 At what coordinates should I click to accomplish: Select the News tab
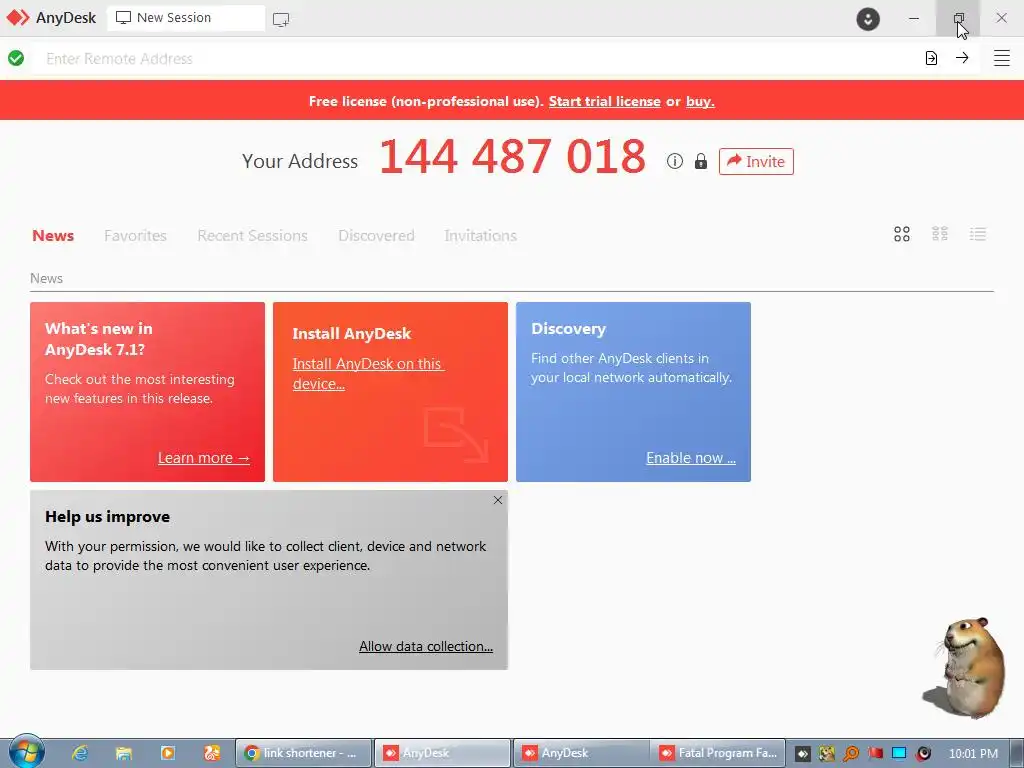(53, 235)
